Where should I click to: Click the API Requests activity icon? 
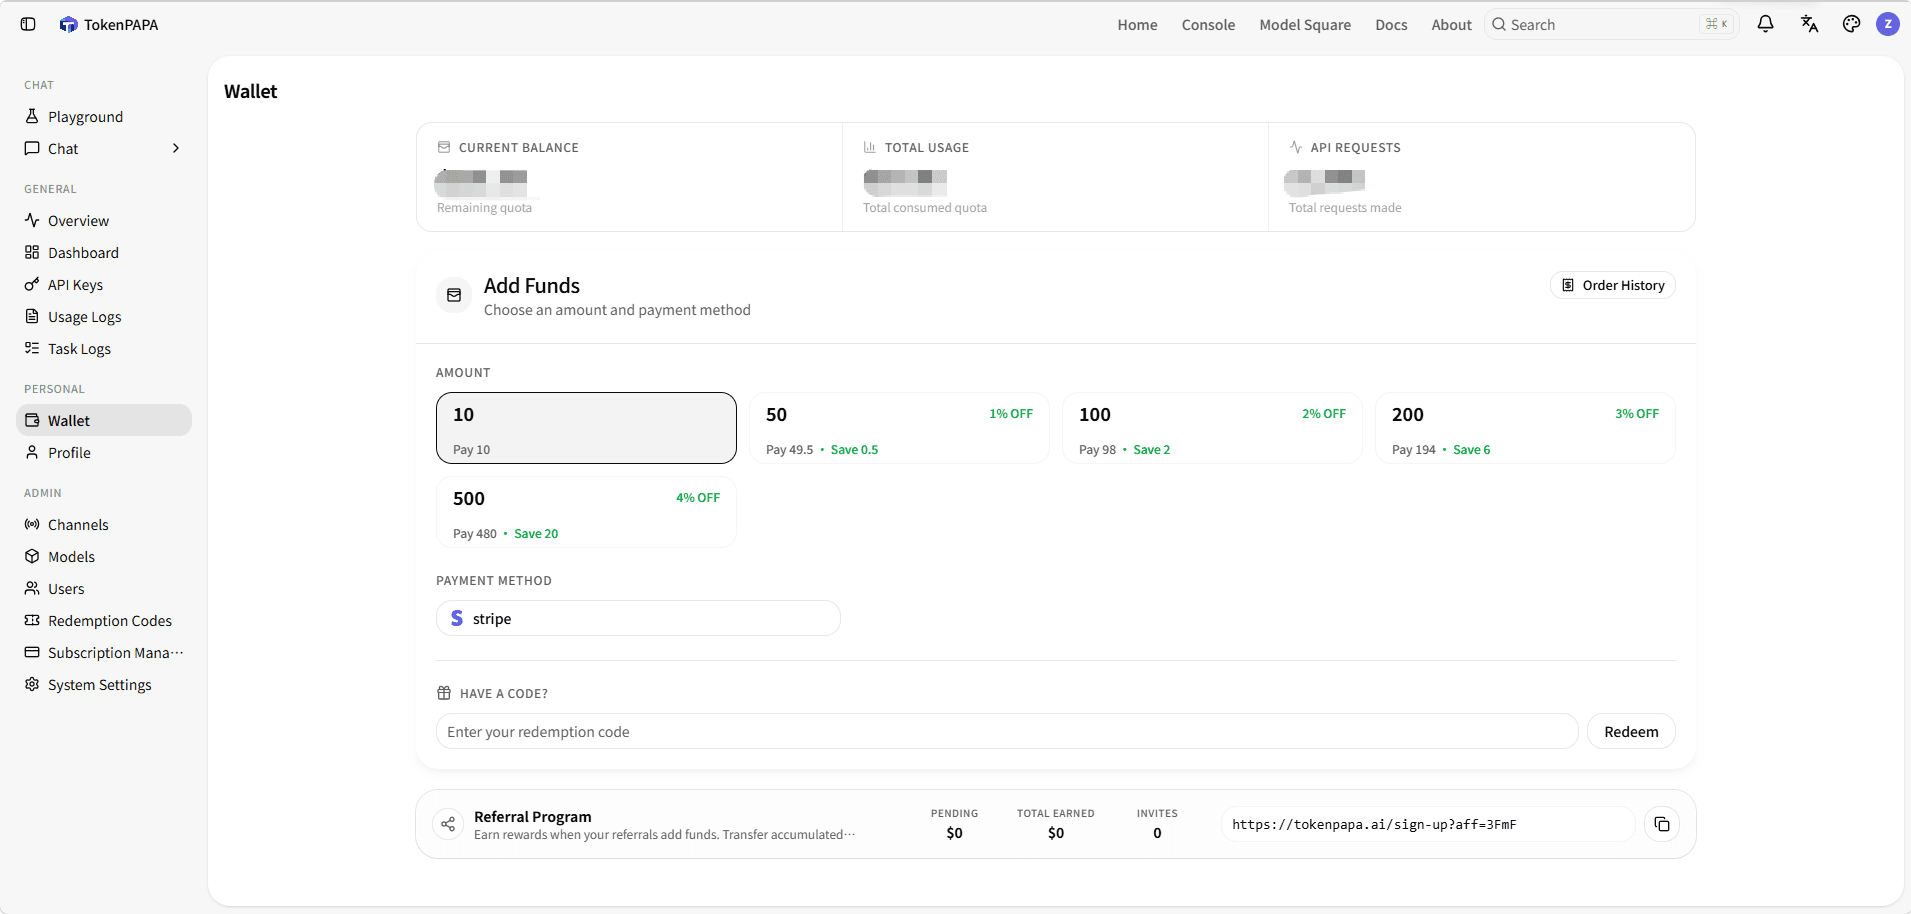[1296, 147]
